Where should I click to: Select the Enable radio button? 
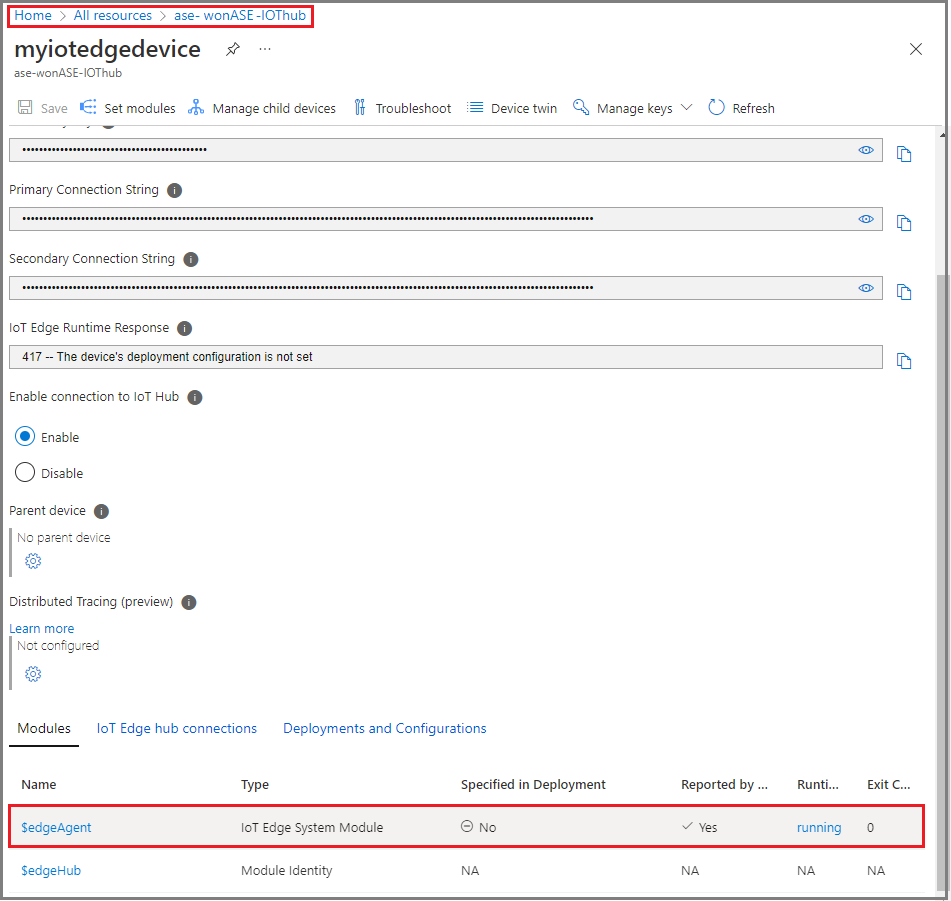pos(26,437)
